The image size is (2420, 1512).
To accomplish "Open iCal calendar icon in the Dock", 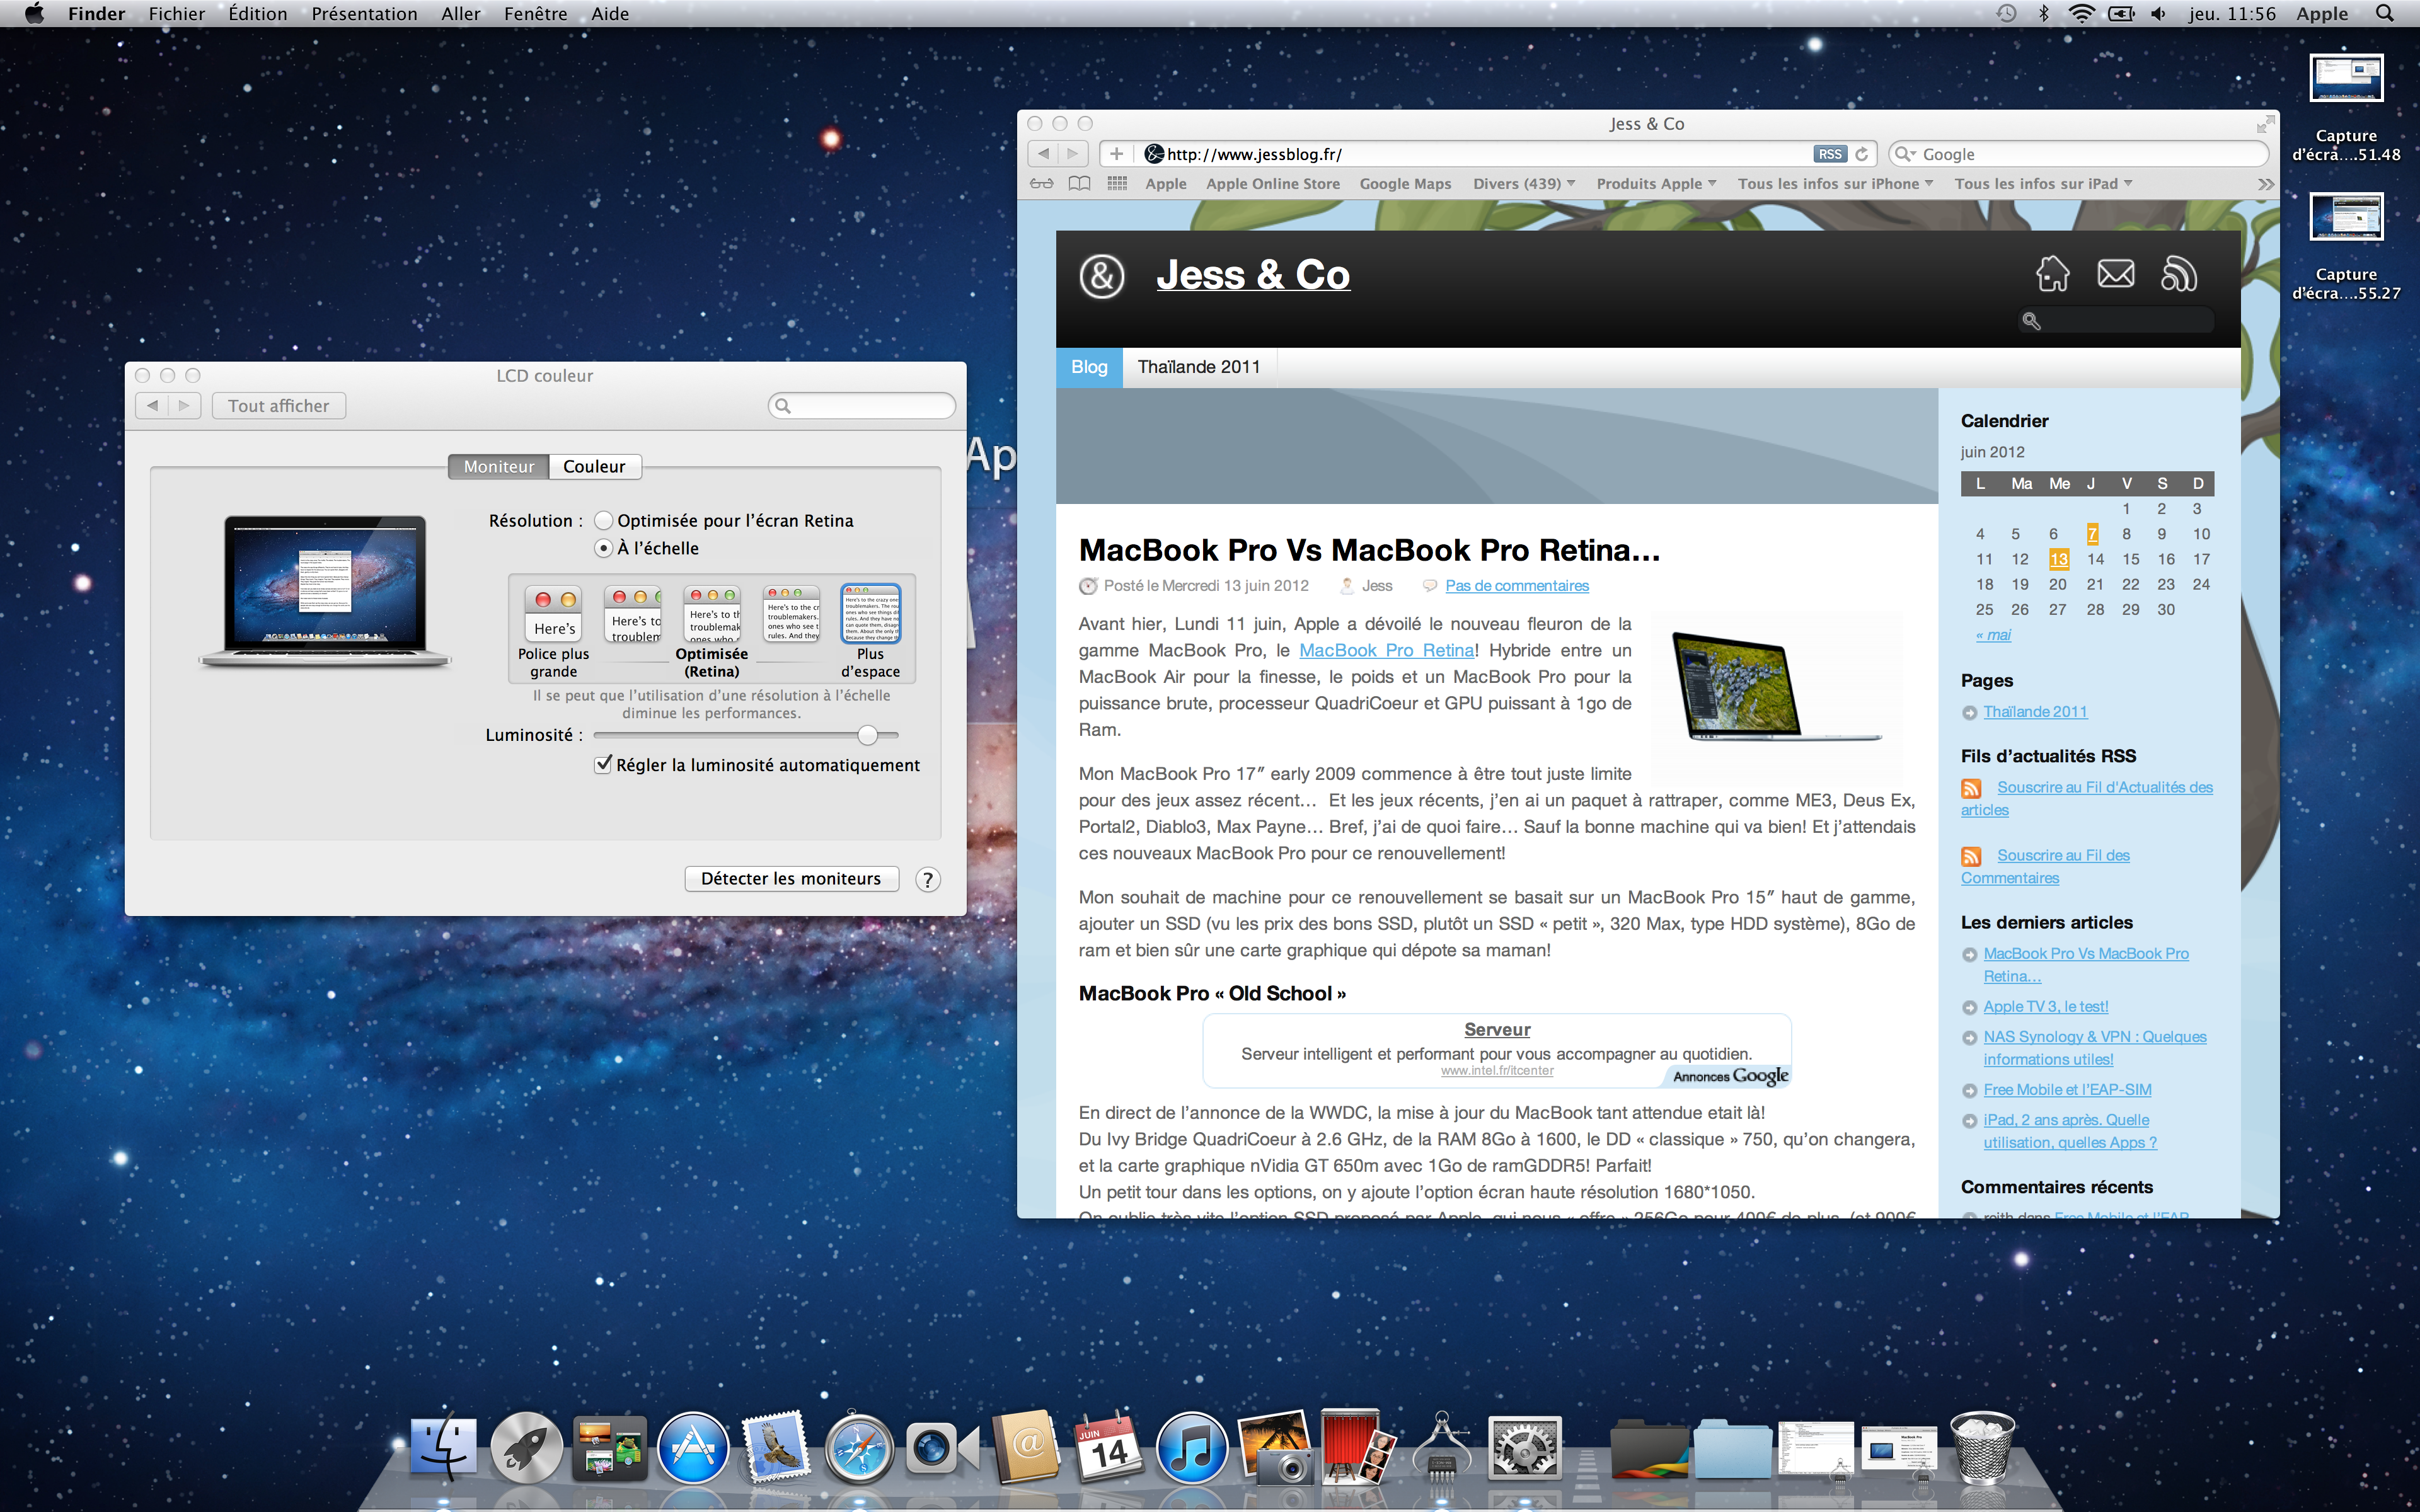I will coord(1108,1448).
